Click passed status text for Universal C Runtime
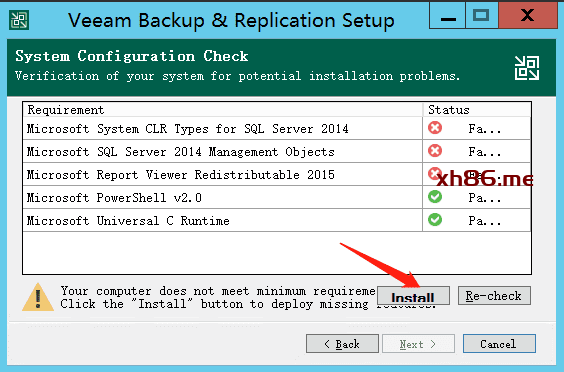Image resolution: width=564 pixels, height=372 pixels. (485, 221)
